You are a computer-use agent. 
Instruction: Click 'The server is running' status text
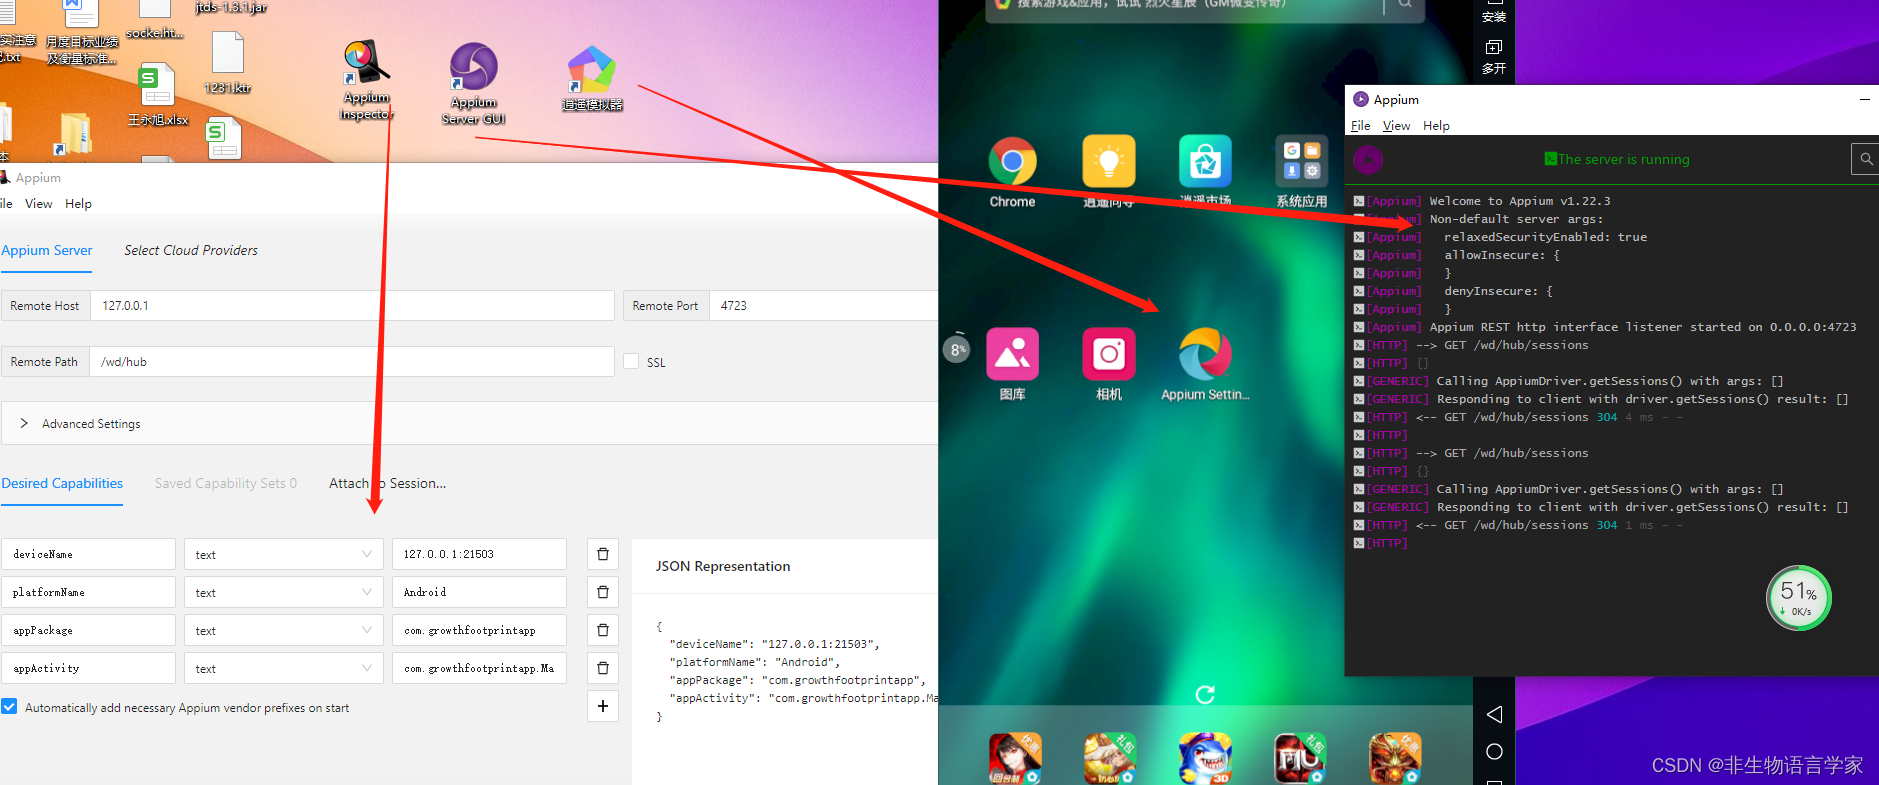point(1623,159)
